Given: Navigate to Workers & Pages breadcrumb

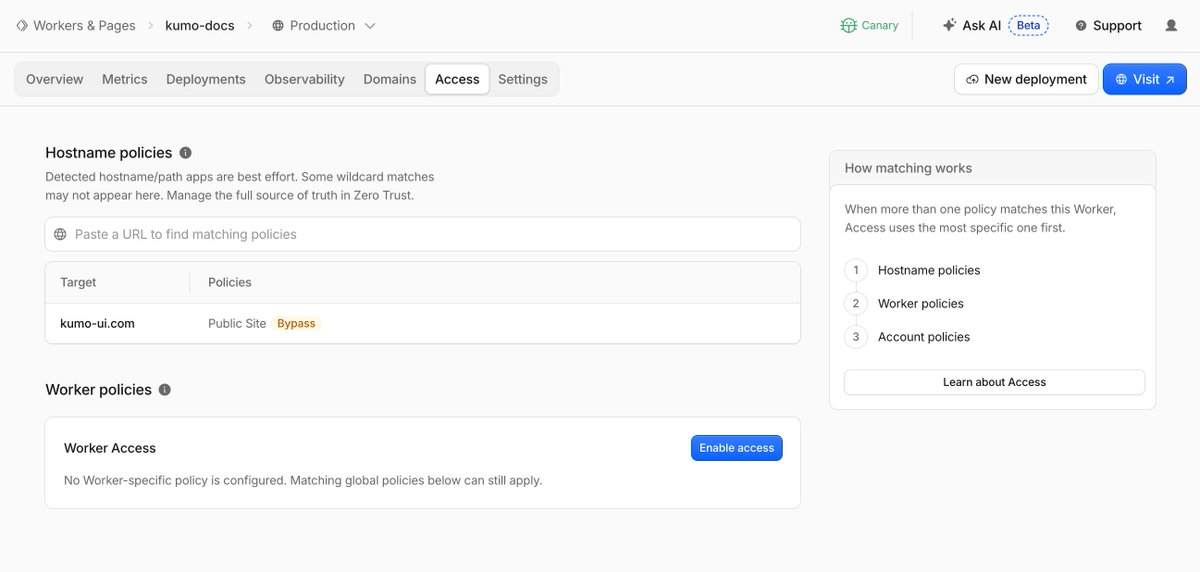Looking at the screenshot, I should [x=84, y=26].
